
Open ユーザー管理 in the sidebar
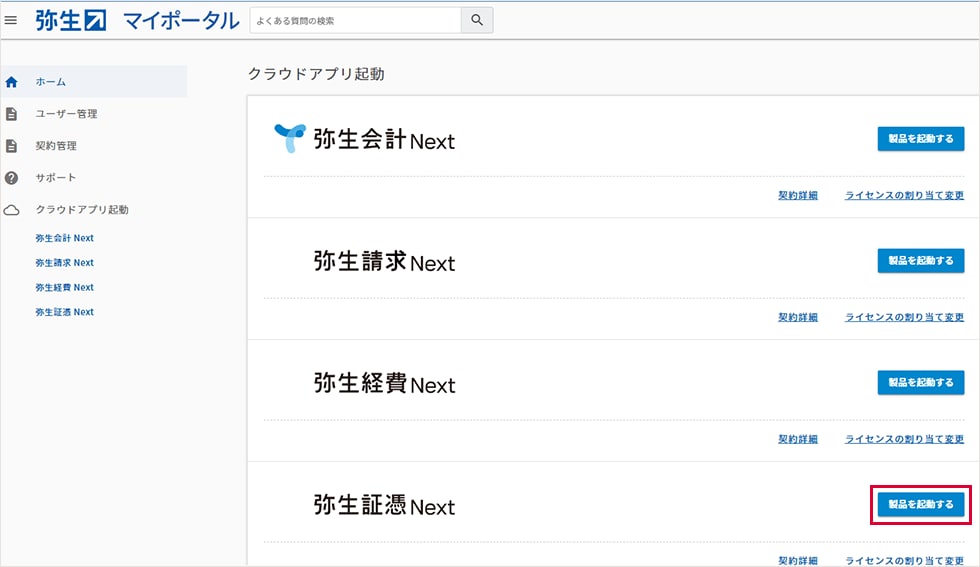point(66,114)
